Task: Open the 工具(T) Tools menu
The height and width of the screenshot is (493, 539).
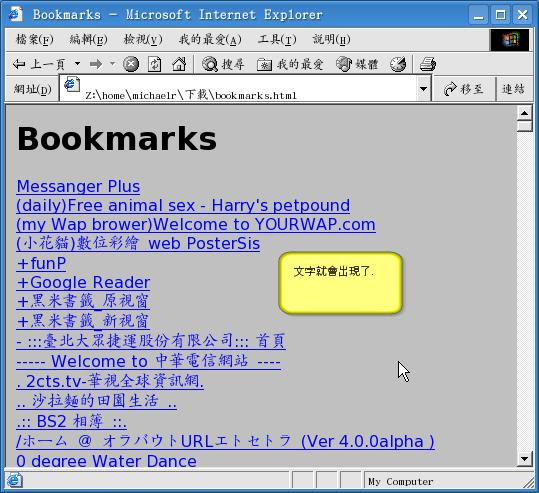Action: tap(277, 40)
